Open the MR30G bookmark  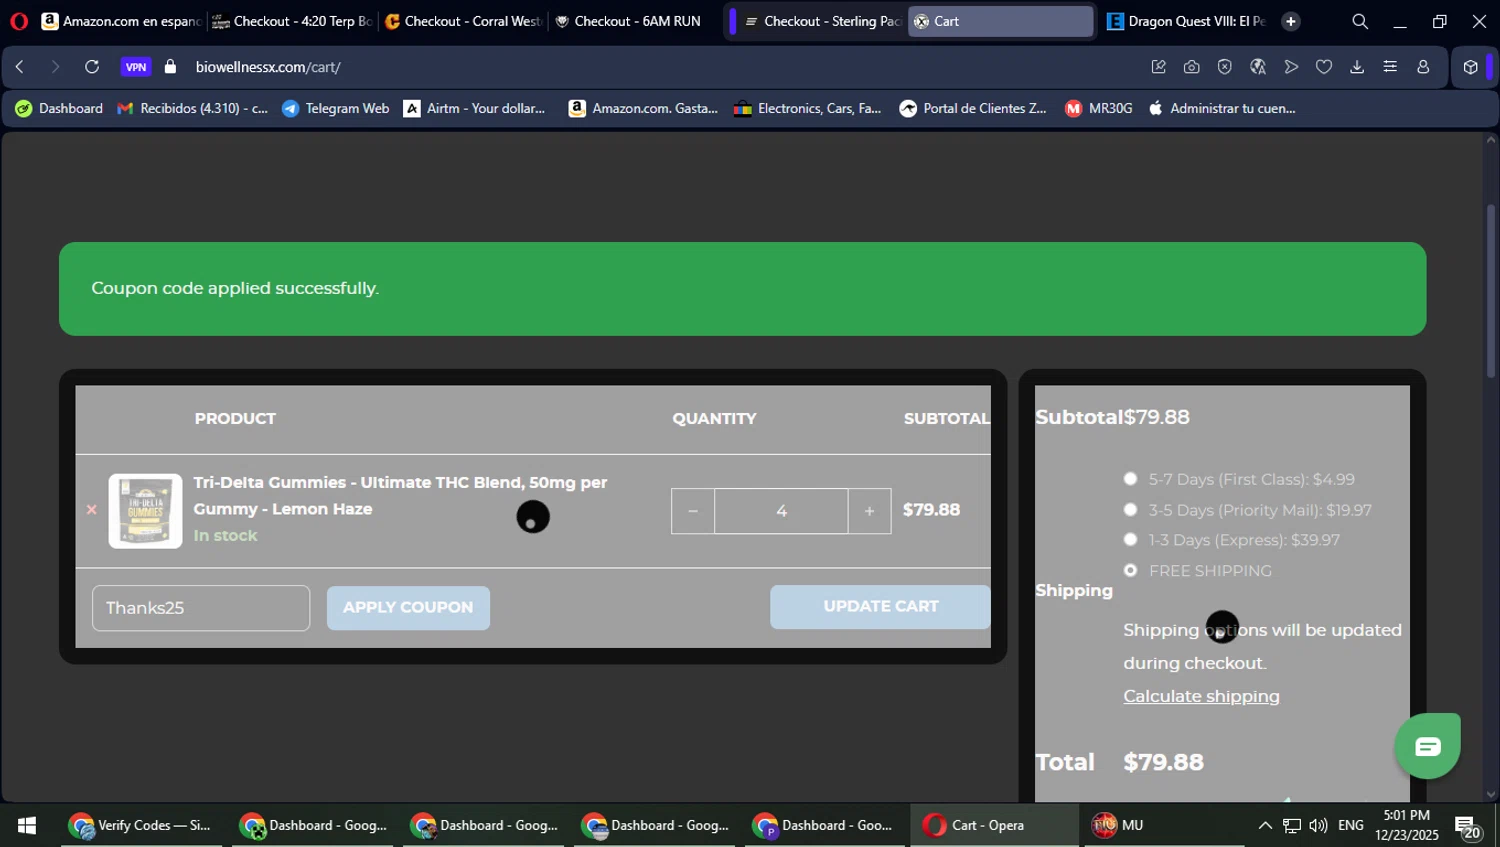[1099, 108]
